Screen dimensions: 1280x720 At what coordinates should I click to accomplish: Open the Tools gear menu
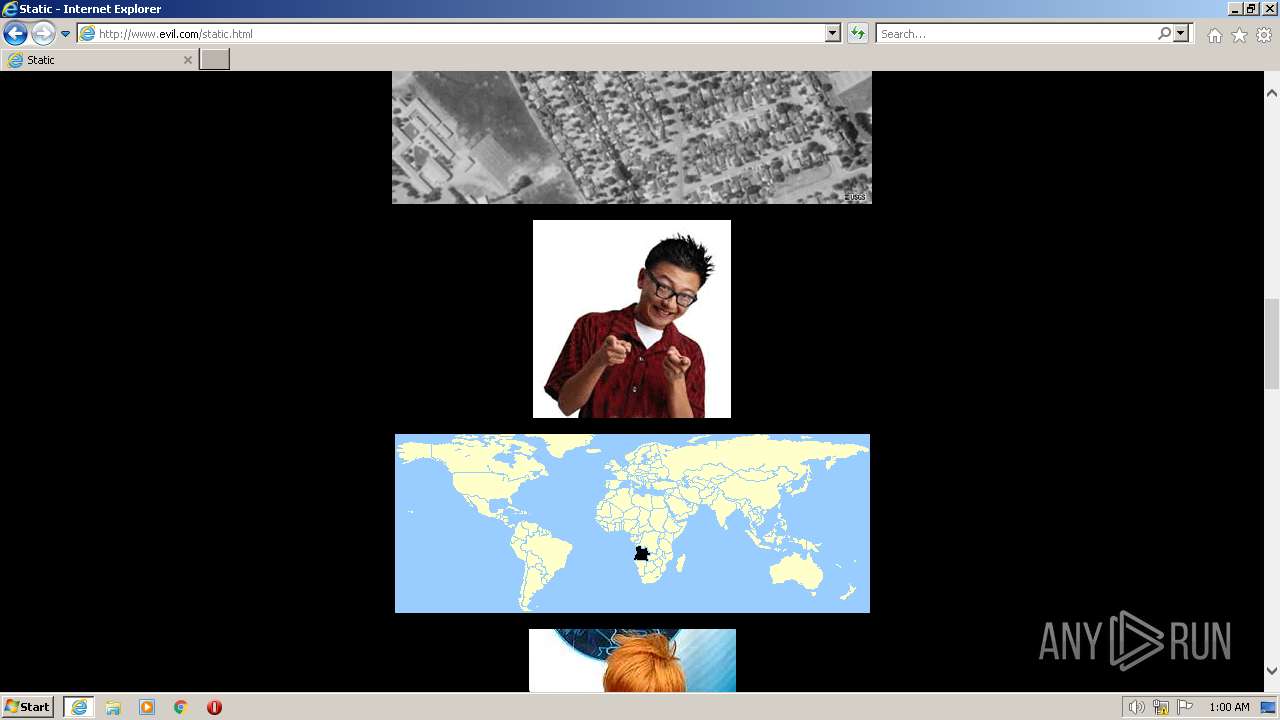(x=1264, y=35)
